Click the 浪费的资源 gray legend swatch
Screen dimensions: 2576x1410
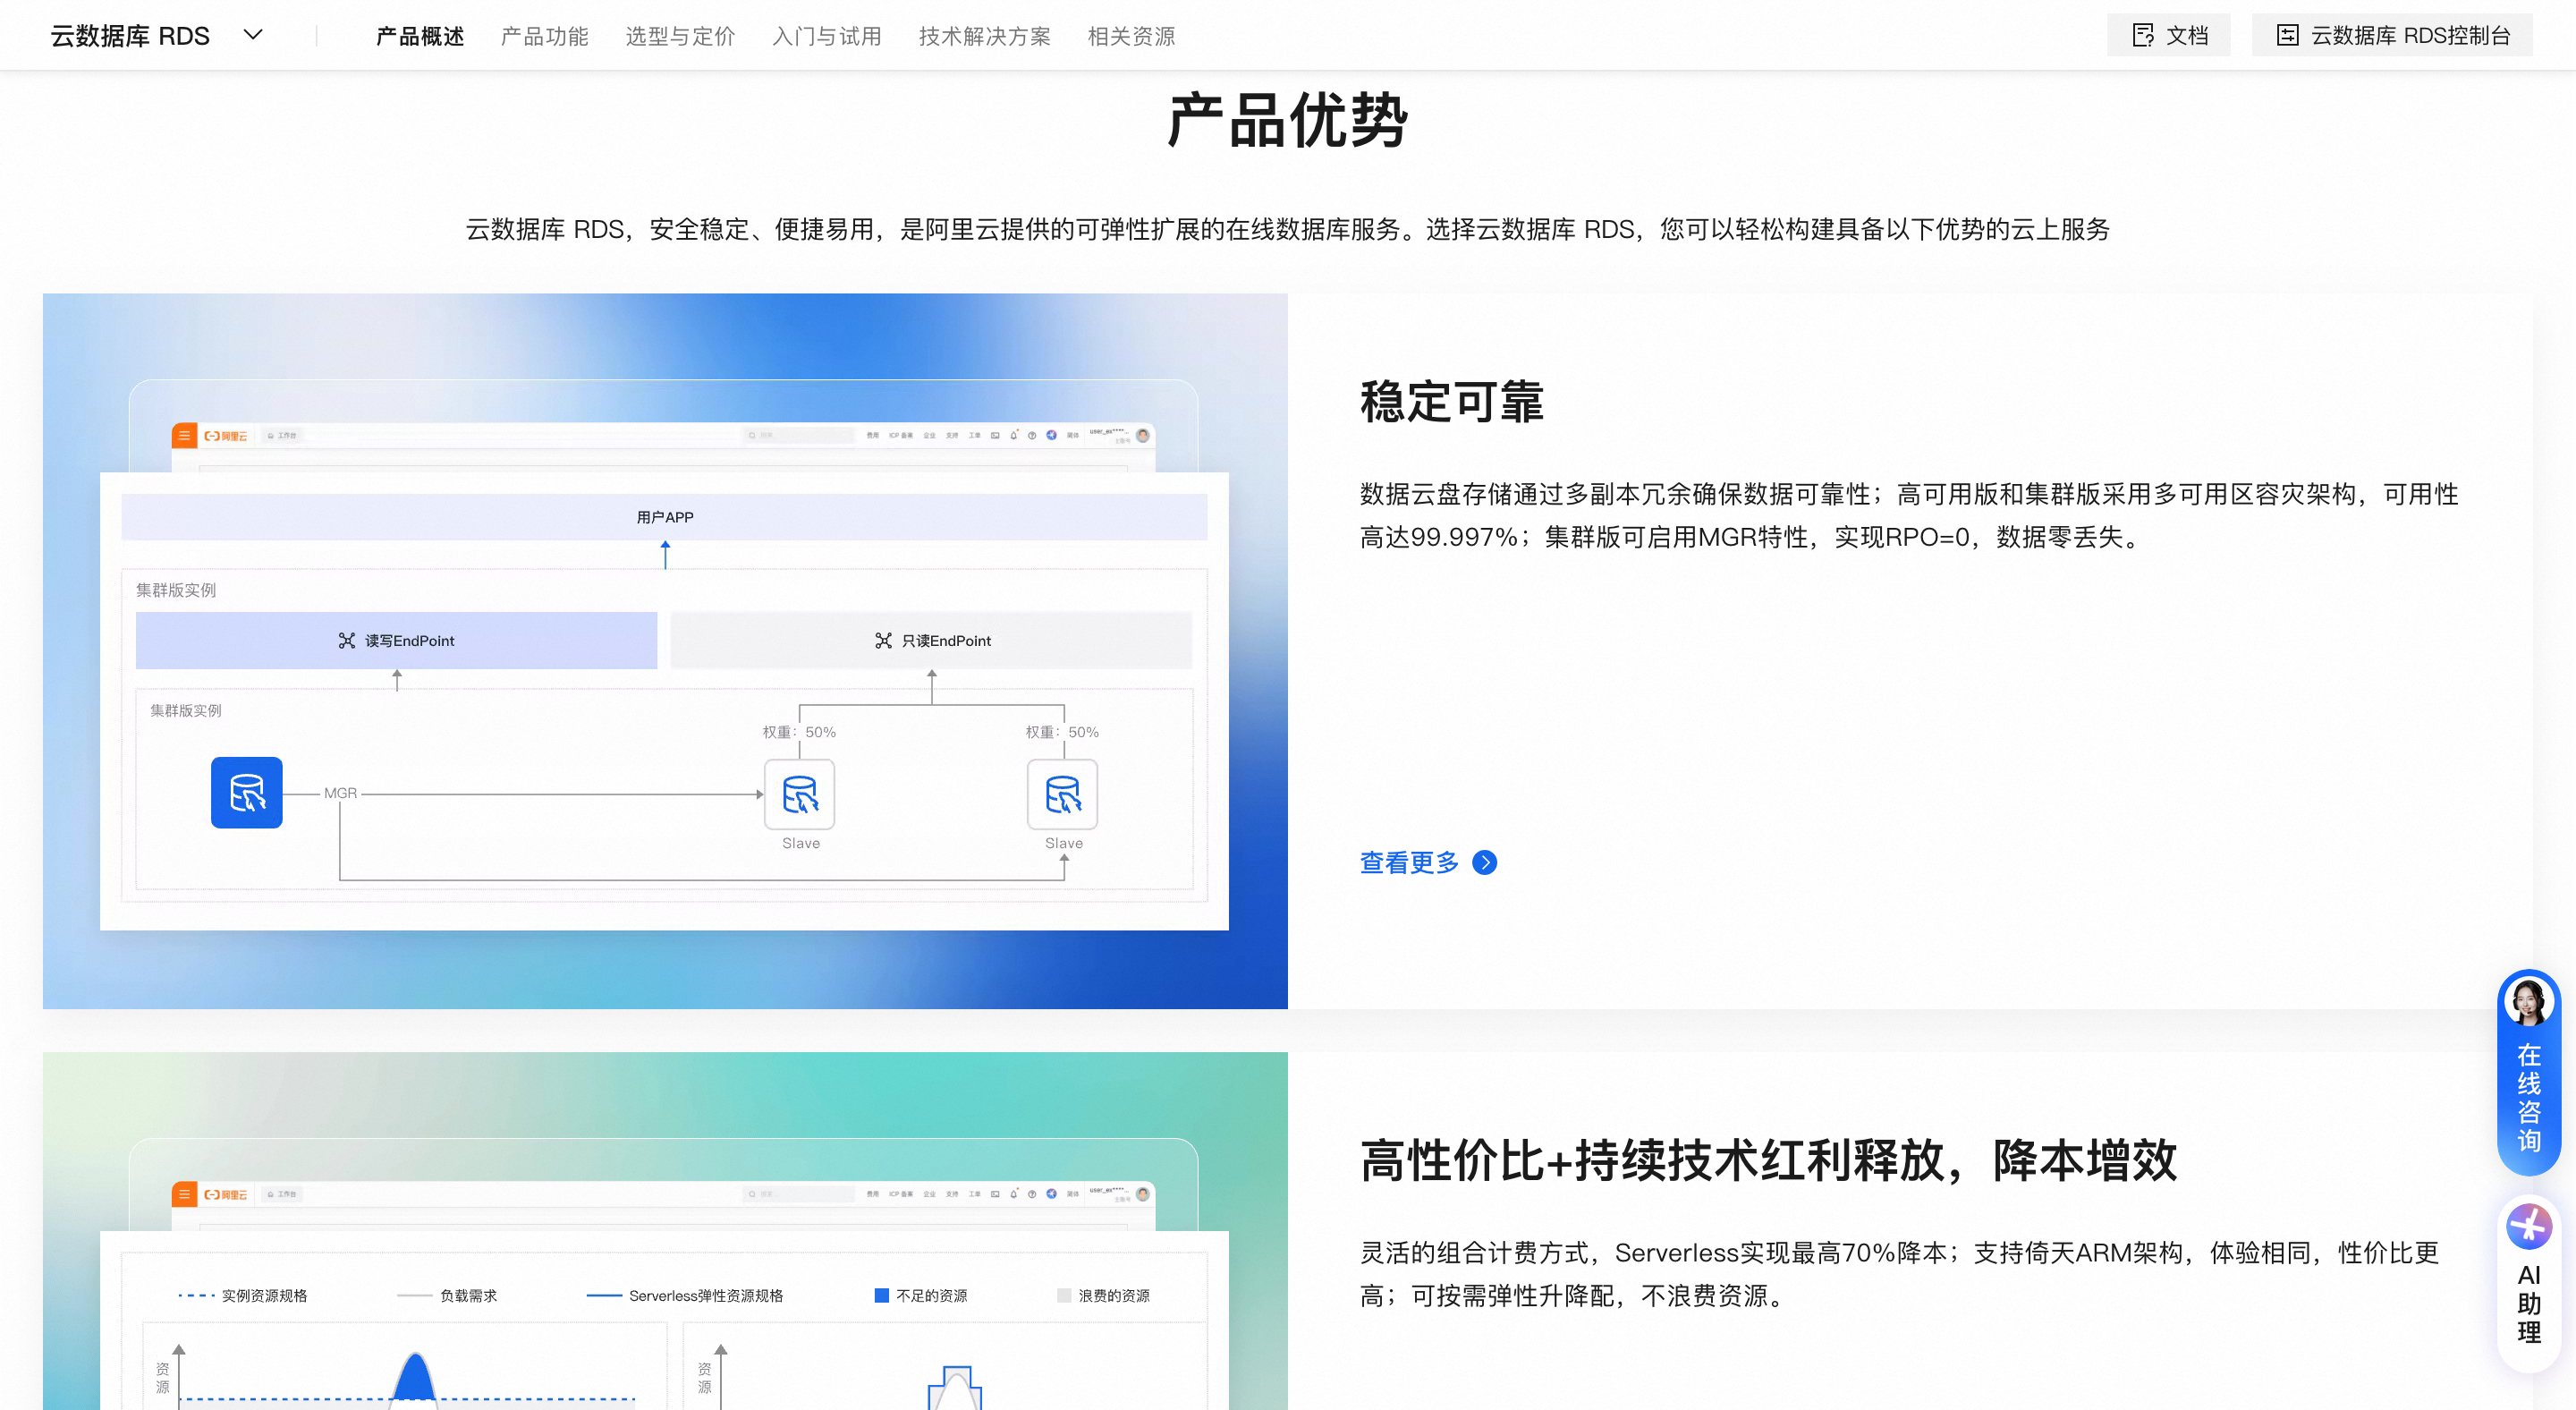click(x=1064, y=1295)
